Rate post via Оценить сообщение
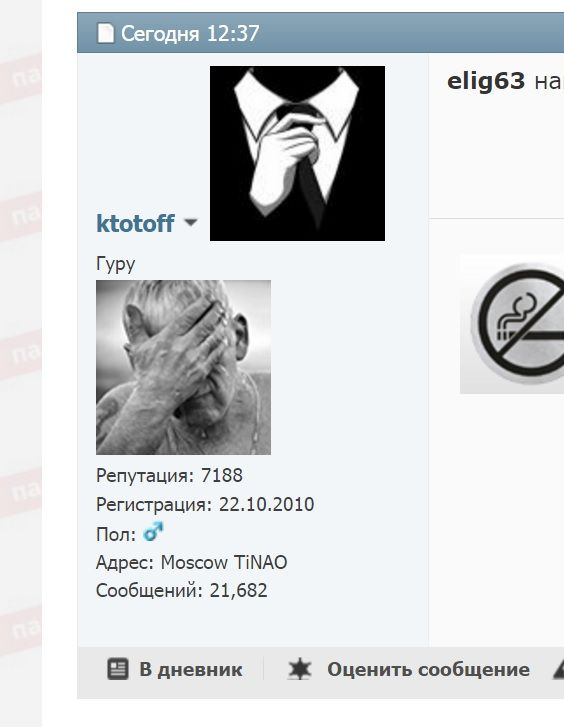Image resolution: width=564 pixels, height=727 pixels. 428,670
